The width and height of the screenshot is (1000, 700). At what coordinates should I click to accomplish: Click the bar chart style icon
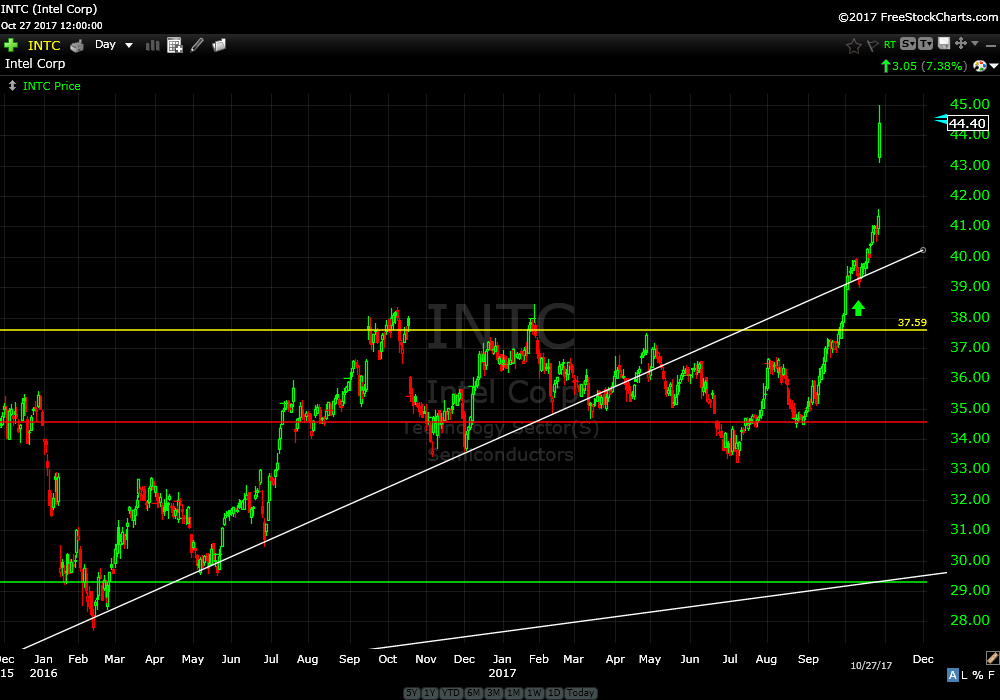coord(153,45)
